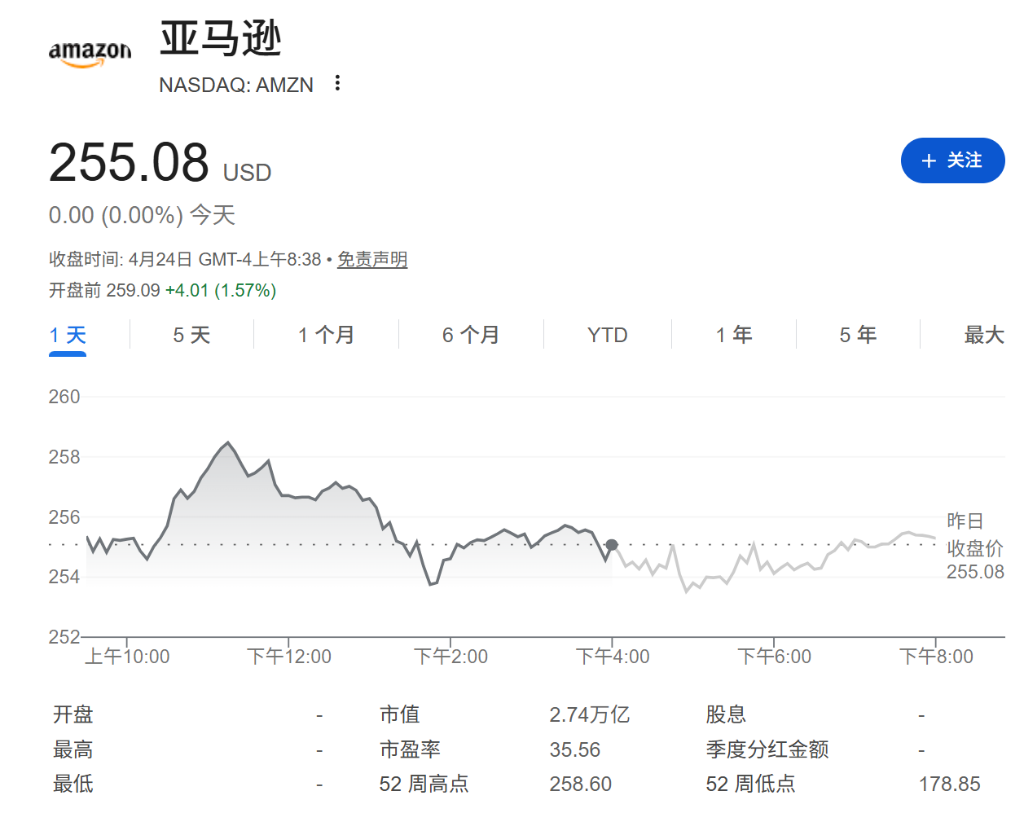Click the chart peak near 258
This screenshot has width=1024, height=814.
(228, 442)
